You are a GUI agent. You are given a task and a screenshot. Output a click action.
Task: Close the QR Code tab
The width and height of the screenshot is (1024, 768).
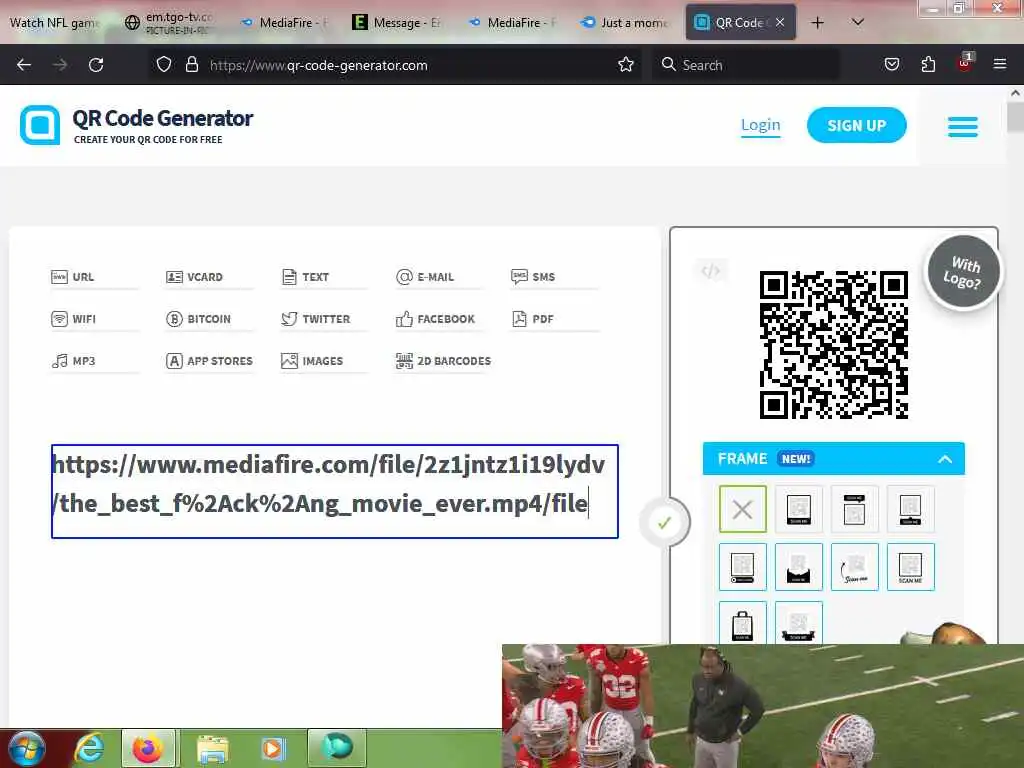tap(780, 22)
